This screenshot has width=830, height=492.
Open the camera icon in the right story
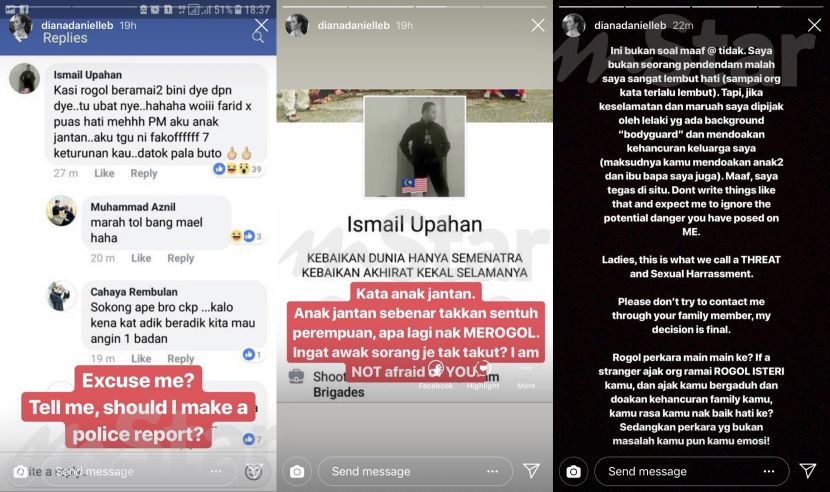coord(573,471)
